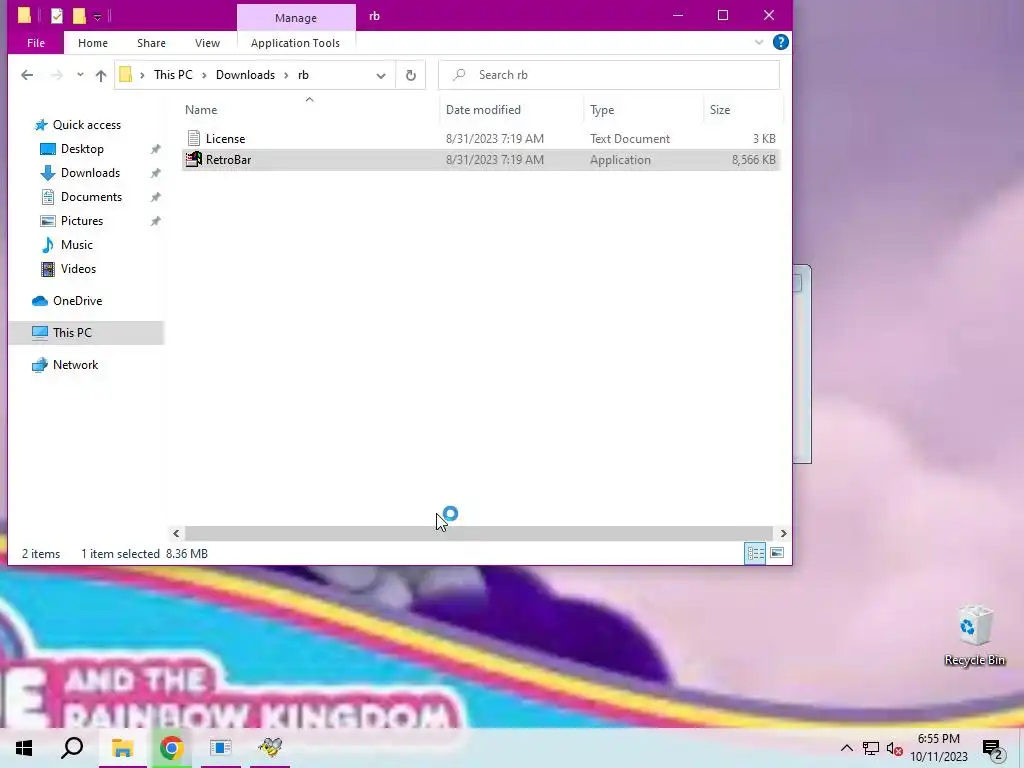Expand the address bar history dropdown
Viewport: 1024px width, 768px height.
(381, 75)
